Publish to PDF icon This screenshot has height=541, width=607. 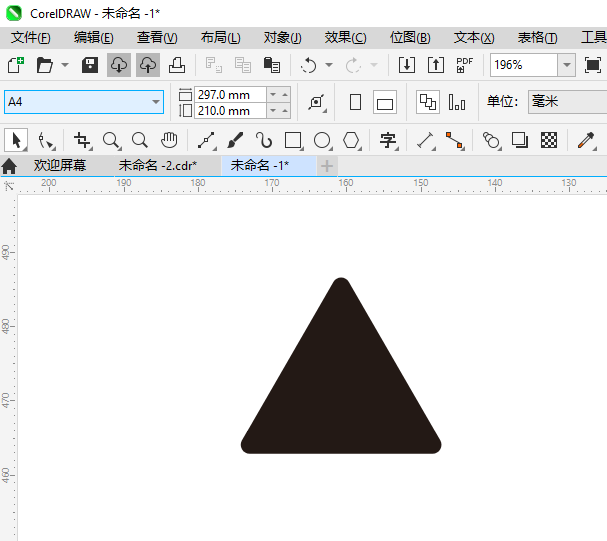click(x=465, y=65)
